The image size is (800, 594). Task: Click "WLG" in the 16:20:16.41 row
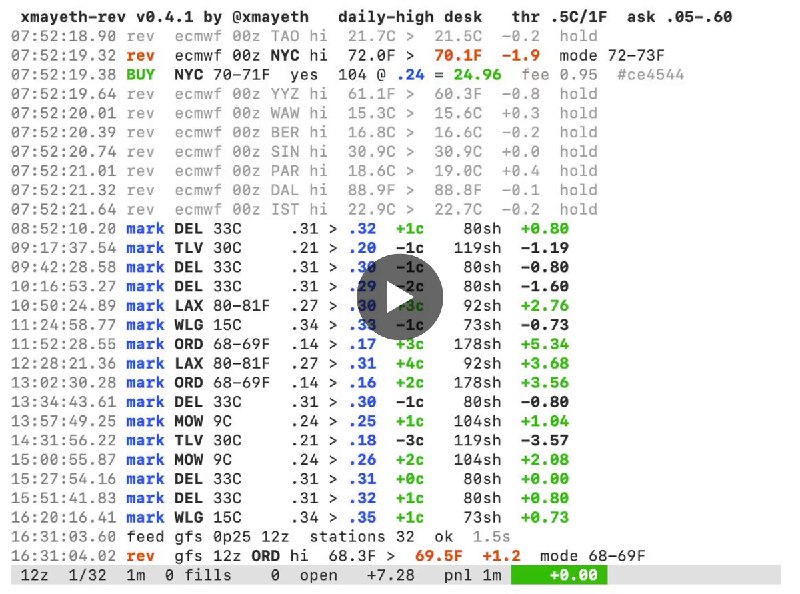(189, 517)
